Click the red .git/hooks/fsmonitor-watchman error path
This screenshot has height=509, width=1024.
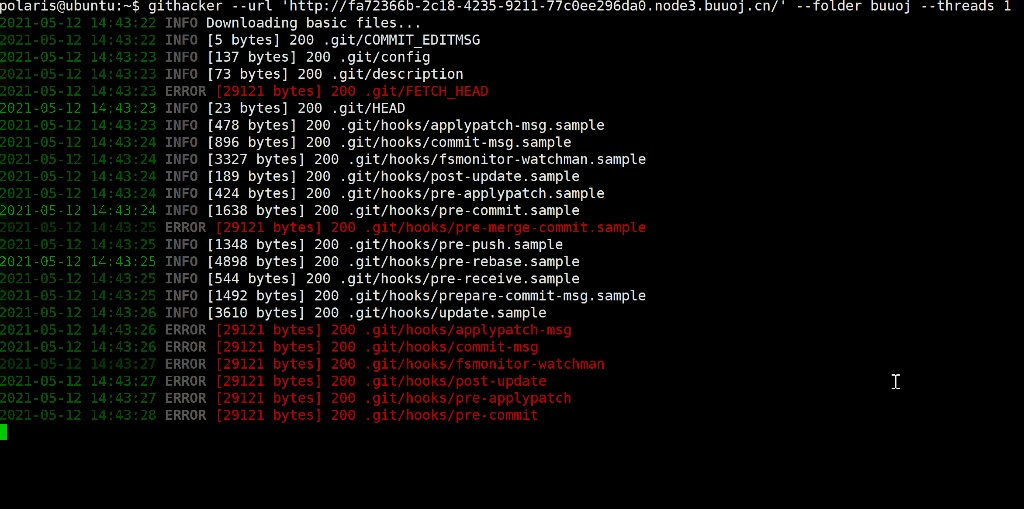485,364
